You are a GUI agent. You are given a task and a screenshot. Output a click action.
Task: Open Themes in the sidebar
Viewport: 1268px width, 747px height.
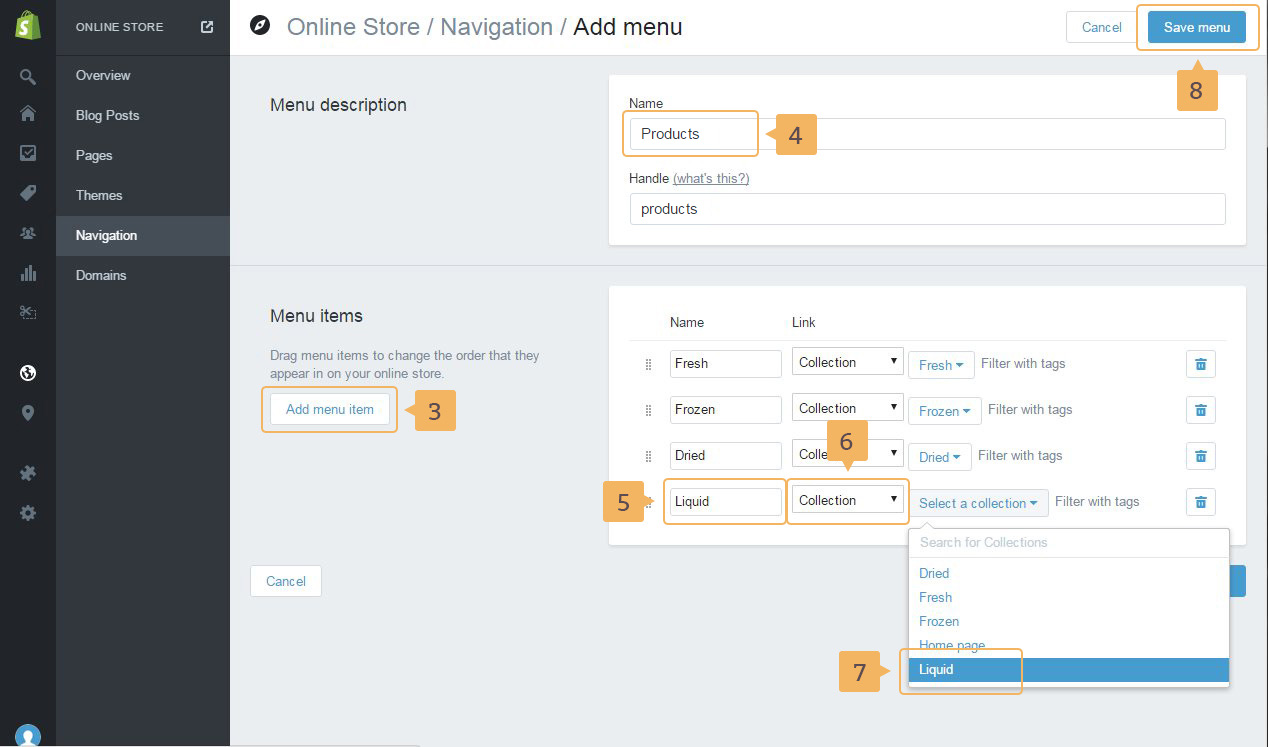pos(99,195)
